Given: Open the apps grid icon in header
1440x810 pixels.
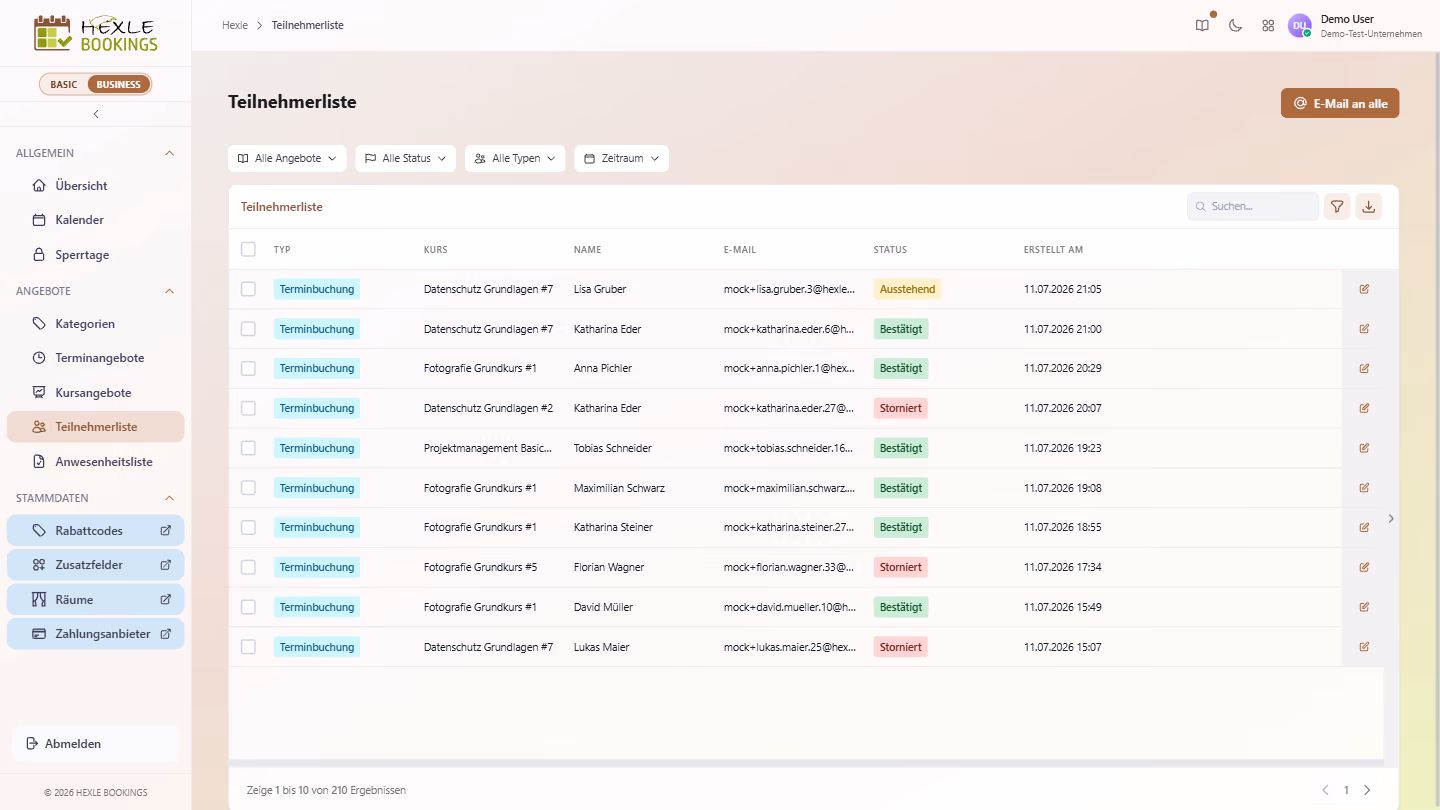Looking at the screenshot, I should [x=1268, y=26].
